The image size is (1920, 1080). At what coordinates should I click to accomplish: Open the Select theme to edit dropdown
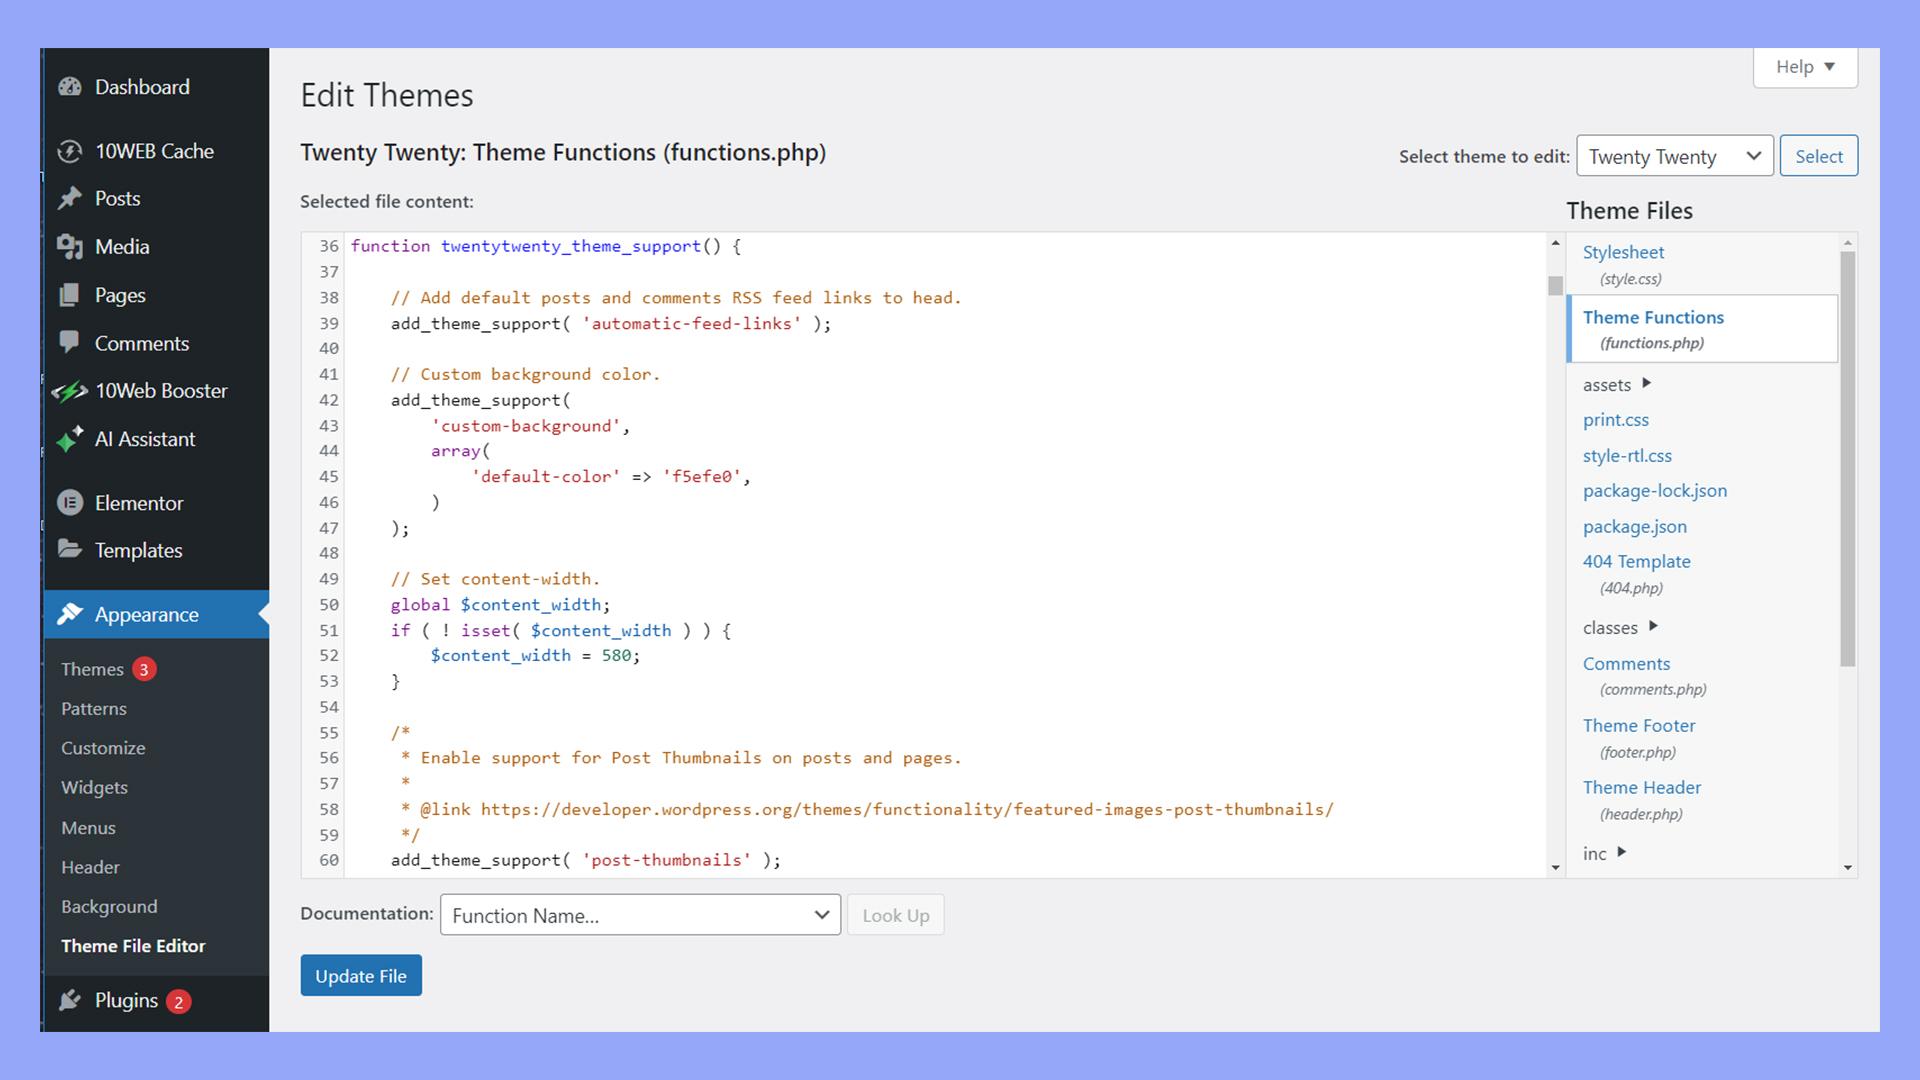click(x=1675, y=156)
